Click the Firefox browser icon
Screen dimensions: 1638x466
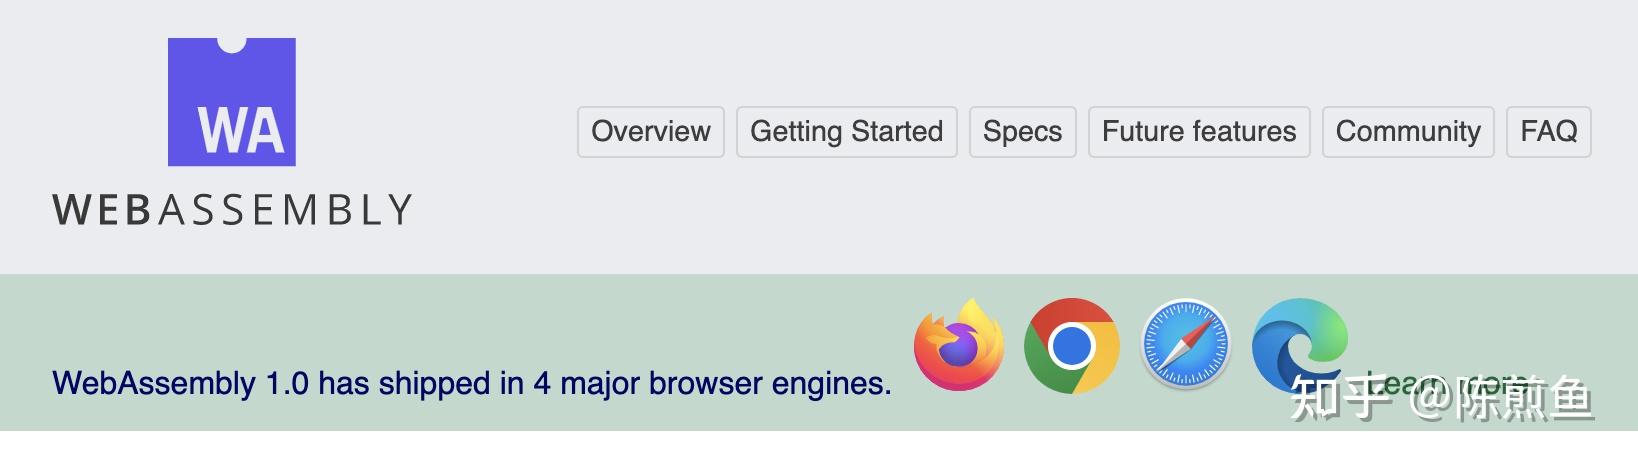pos(958,345)
